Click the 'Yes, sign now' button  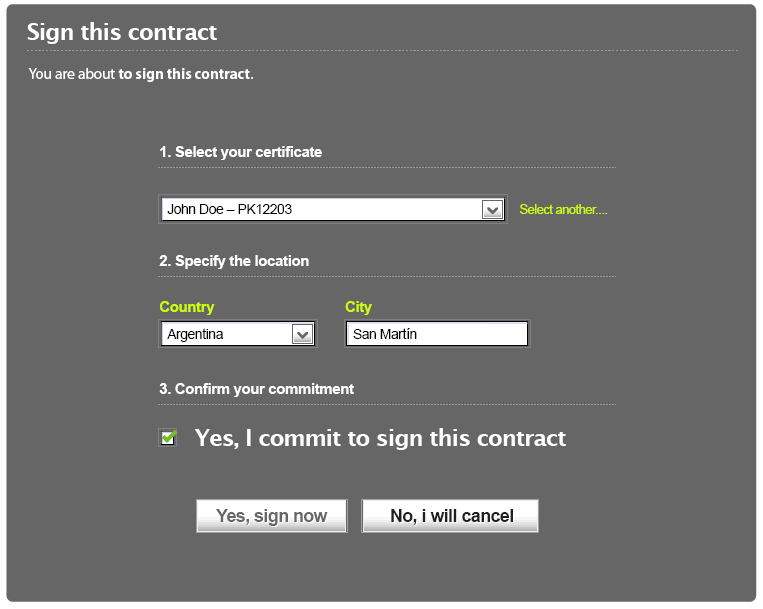[272, 516]
